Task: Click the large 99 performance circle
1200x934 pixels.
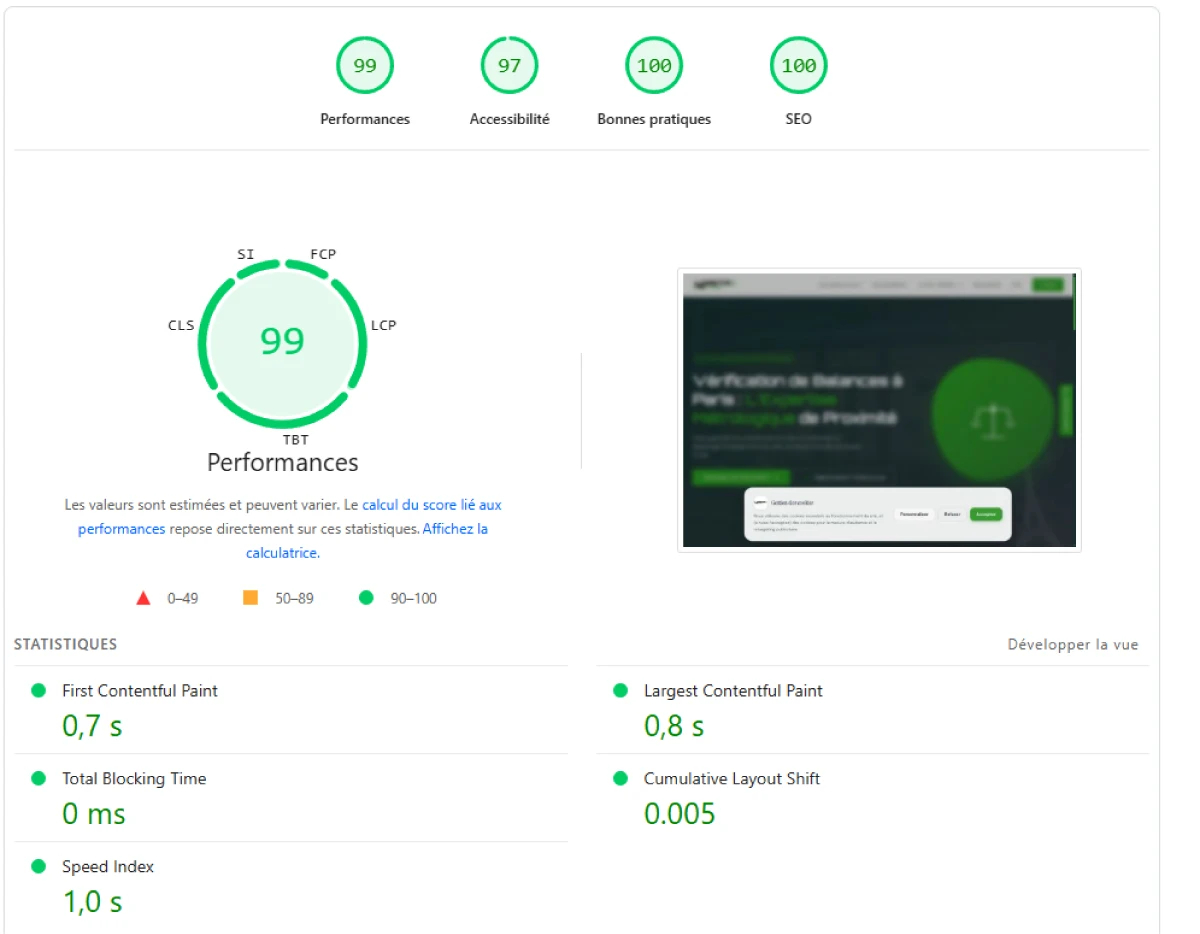Action: click(282, 341)
